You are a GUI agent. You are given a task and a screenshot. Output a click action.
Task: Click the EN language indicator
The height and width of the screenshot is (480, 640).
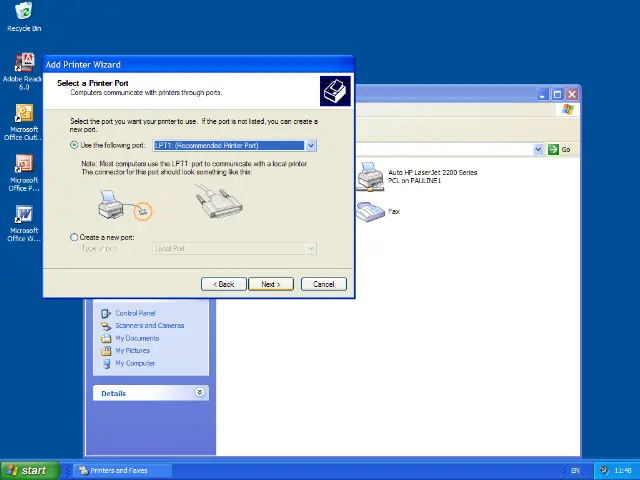coord(575,471)
